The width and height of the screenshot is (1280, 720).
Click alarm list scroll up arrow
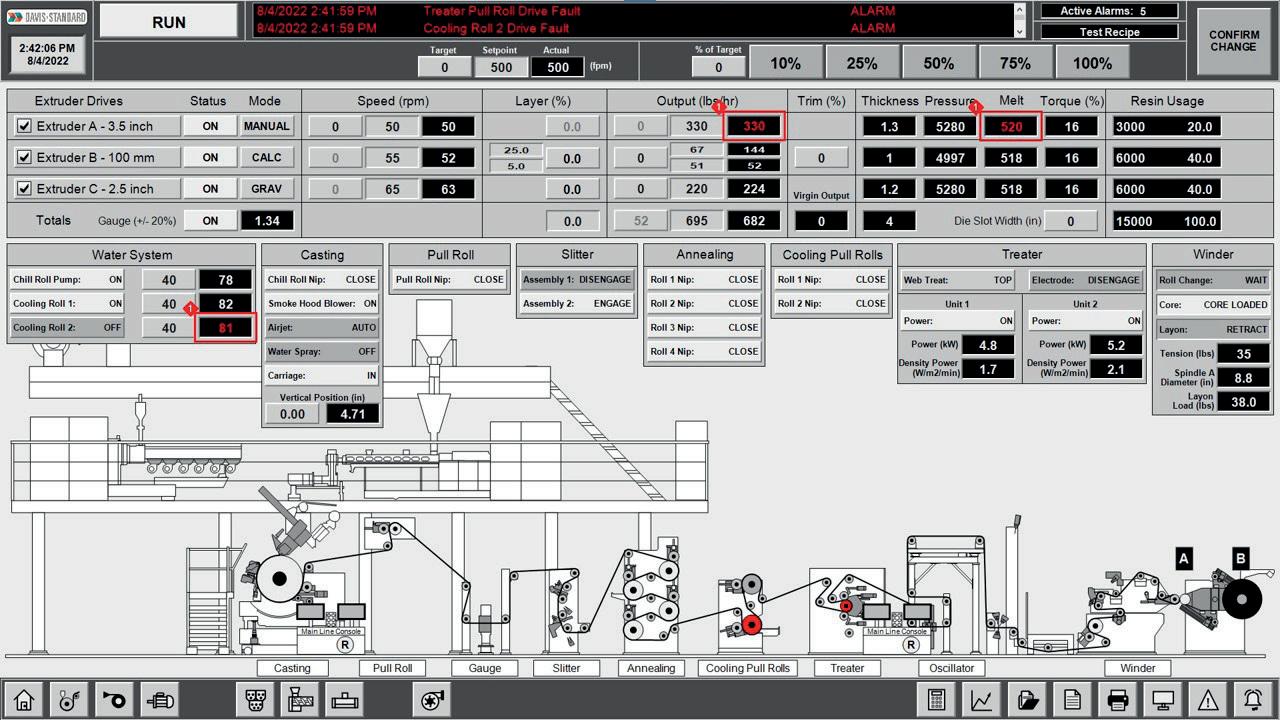(x=1020, y=9)
